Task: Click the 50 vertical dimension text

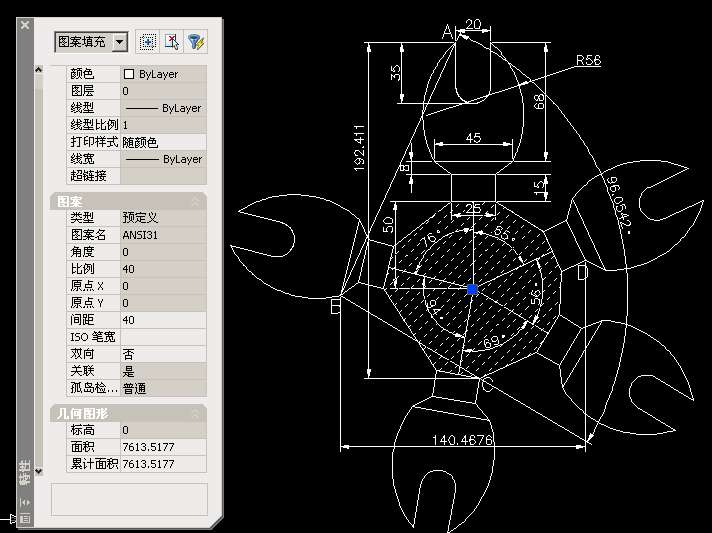Action: click(387, 225)
